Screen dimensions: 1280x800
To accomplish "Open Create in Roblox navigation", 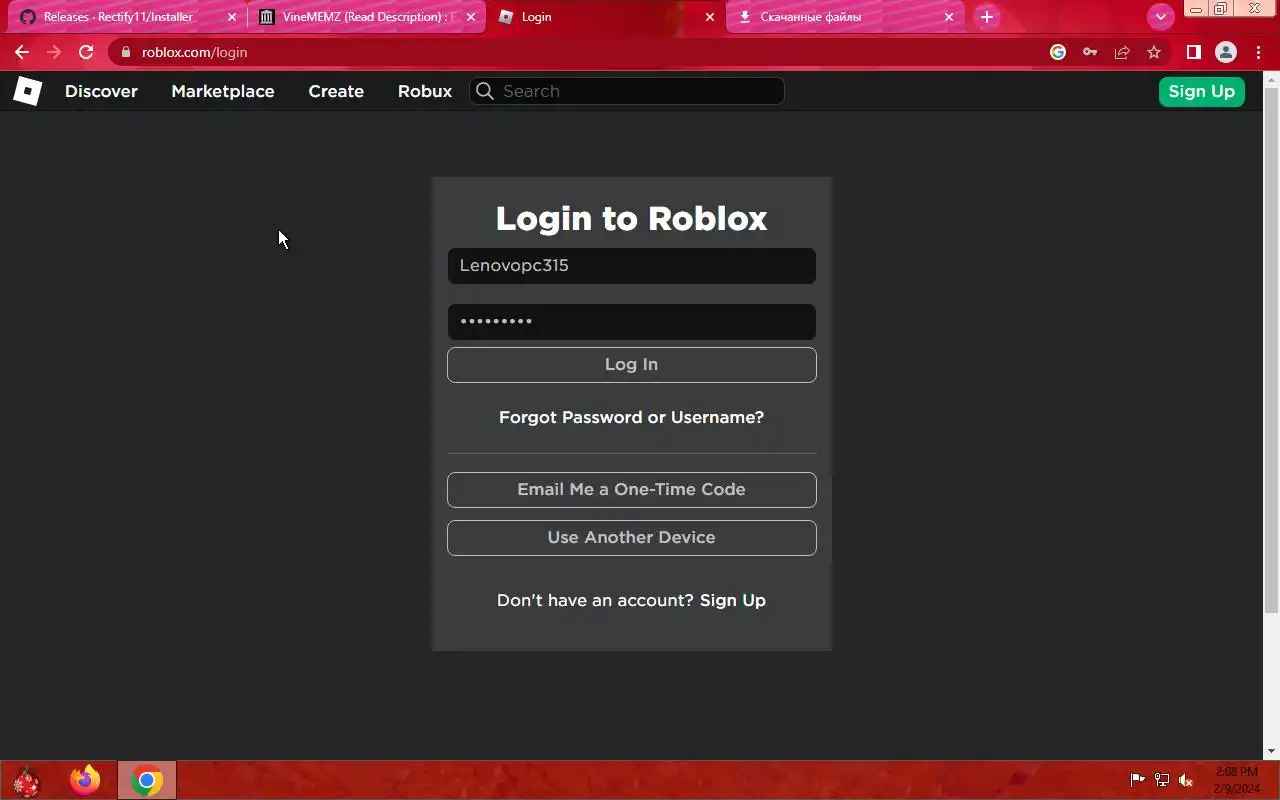I will point(336,91).
